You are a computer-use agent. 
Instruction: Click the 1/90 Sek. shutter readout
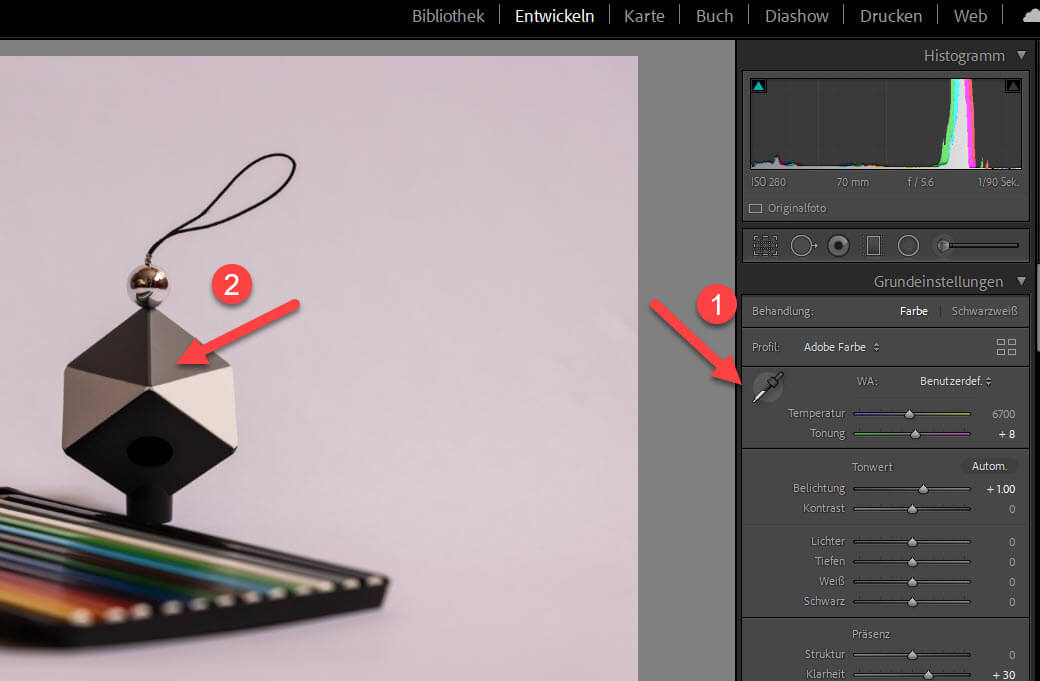pos(998,182)
